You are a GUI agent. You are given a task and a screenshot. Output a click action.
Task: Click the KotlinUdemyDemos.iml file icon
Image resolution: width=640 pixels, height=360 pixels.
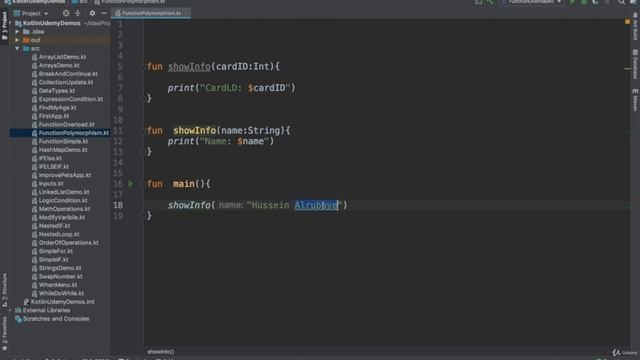[x=26, y=302]
